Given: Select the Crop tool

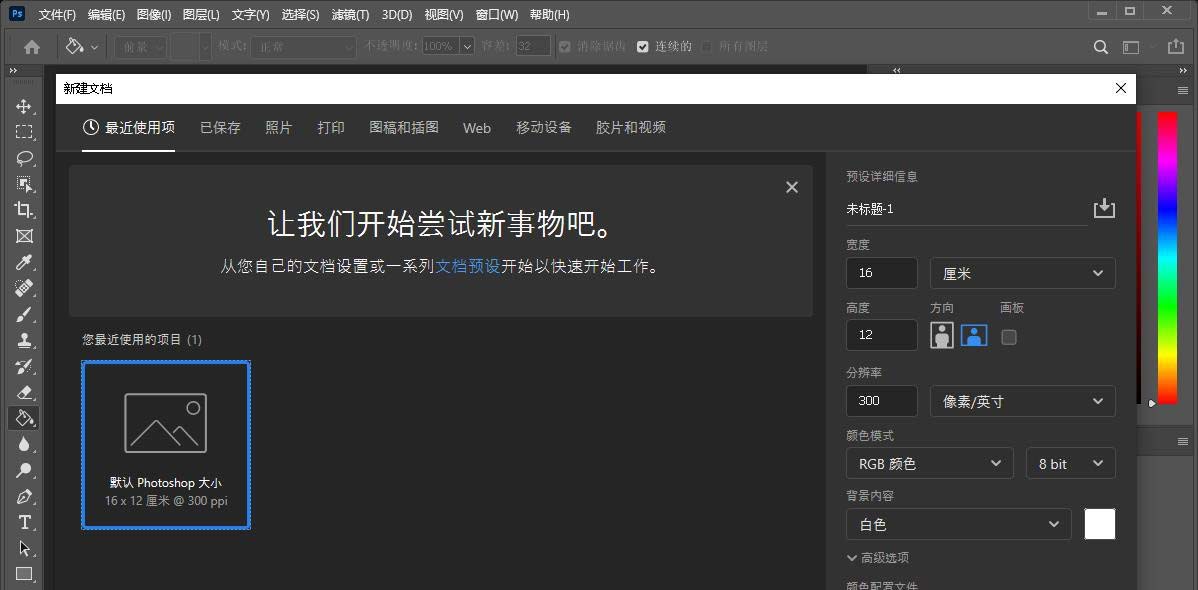Looking at the screenshot, I should click(24, 210).
